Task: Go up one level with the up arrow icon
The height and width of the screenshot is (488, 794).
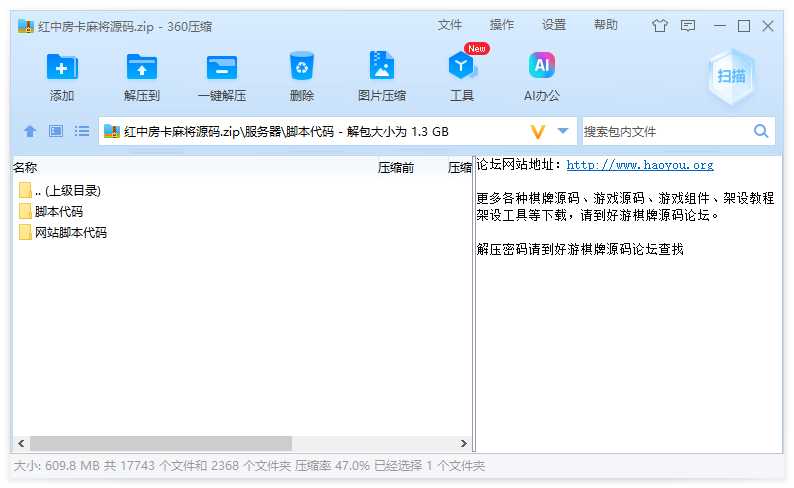Action: (x=30, y=132)
